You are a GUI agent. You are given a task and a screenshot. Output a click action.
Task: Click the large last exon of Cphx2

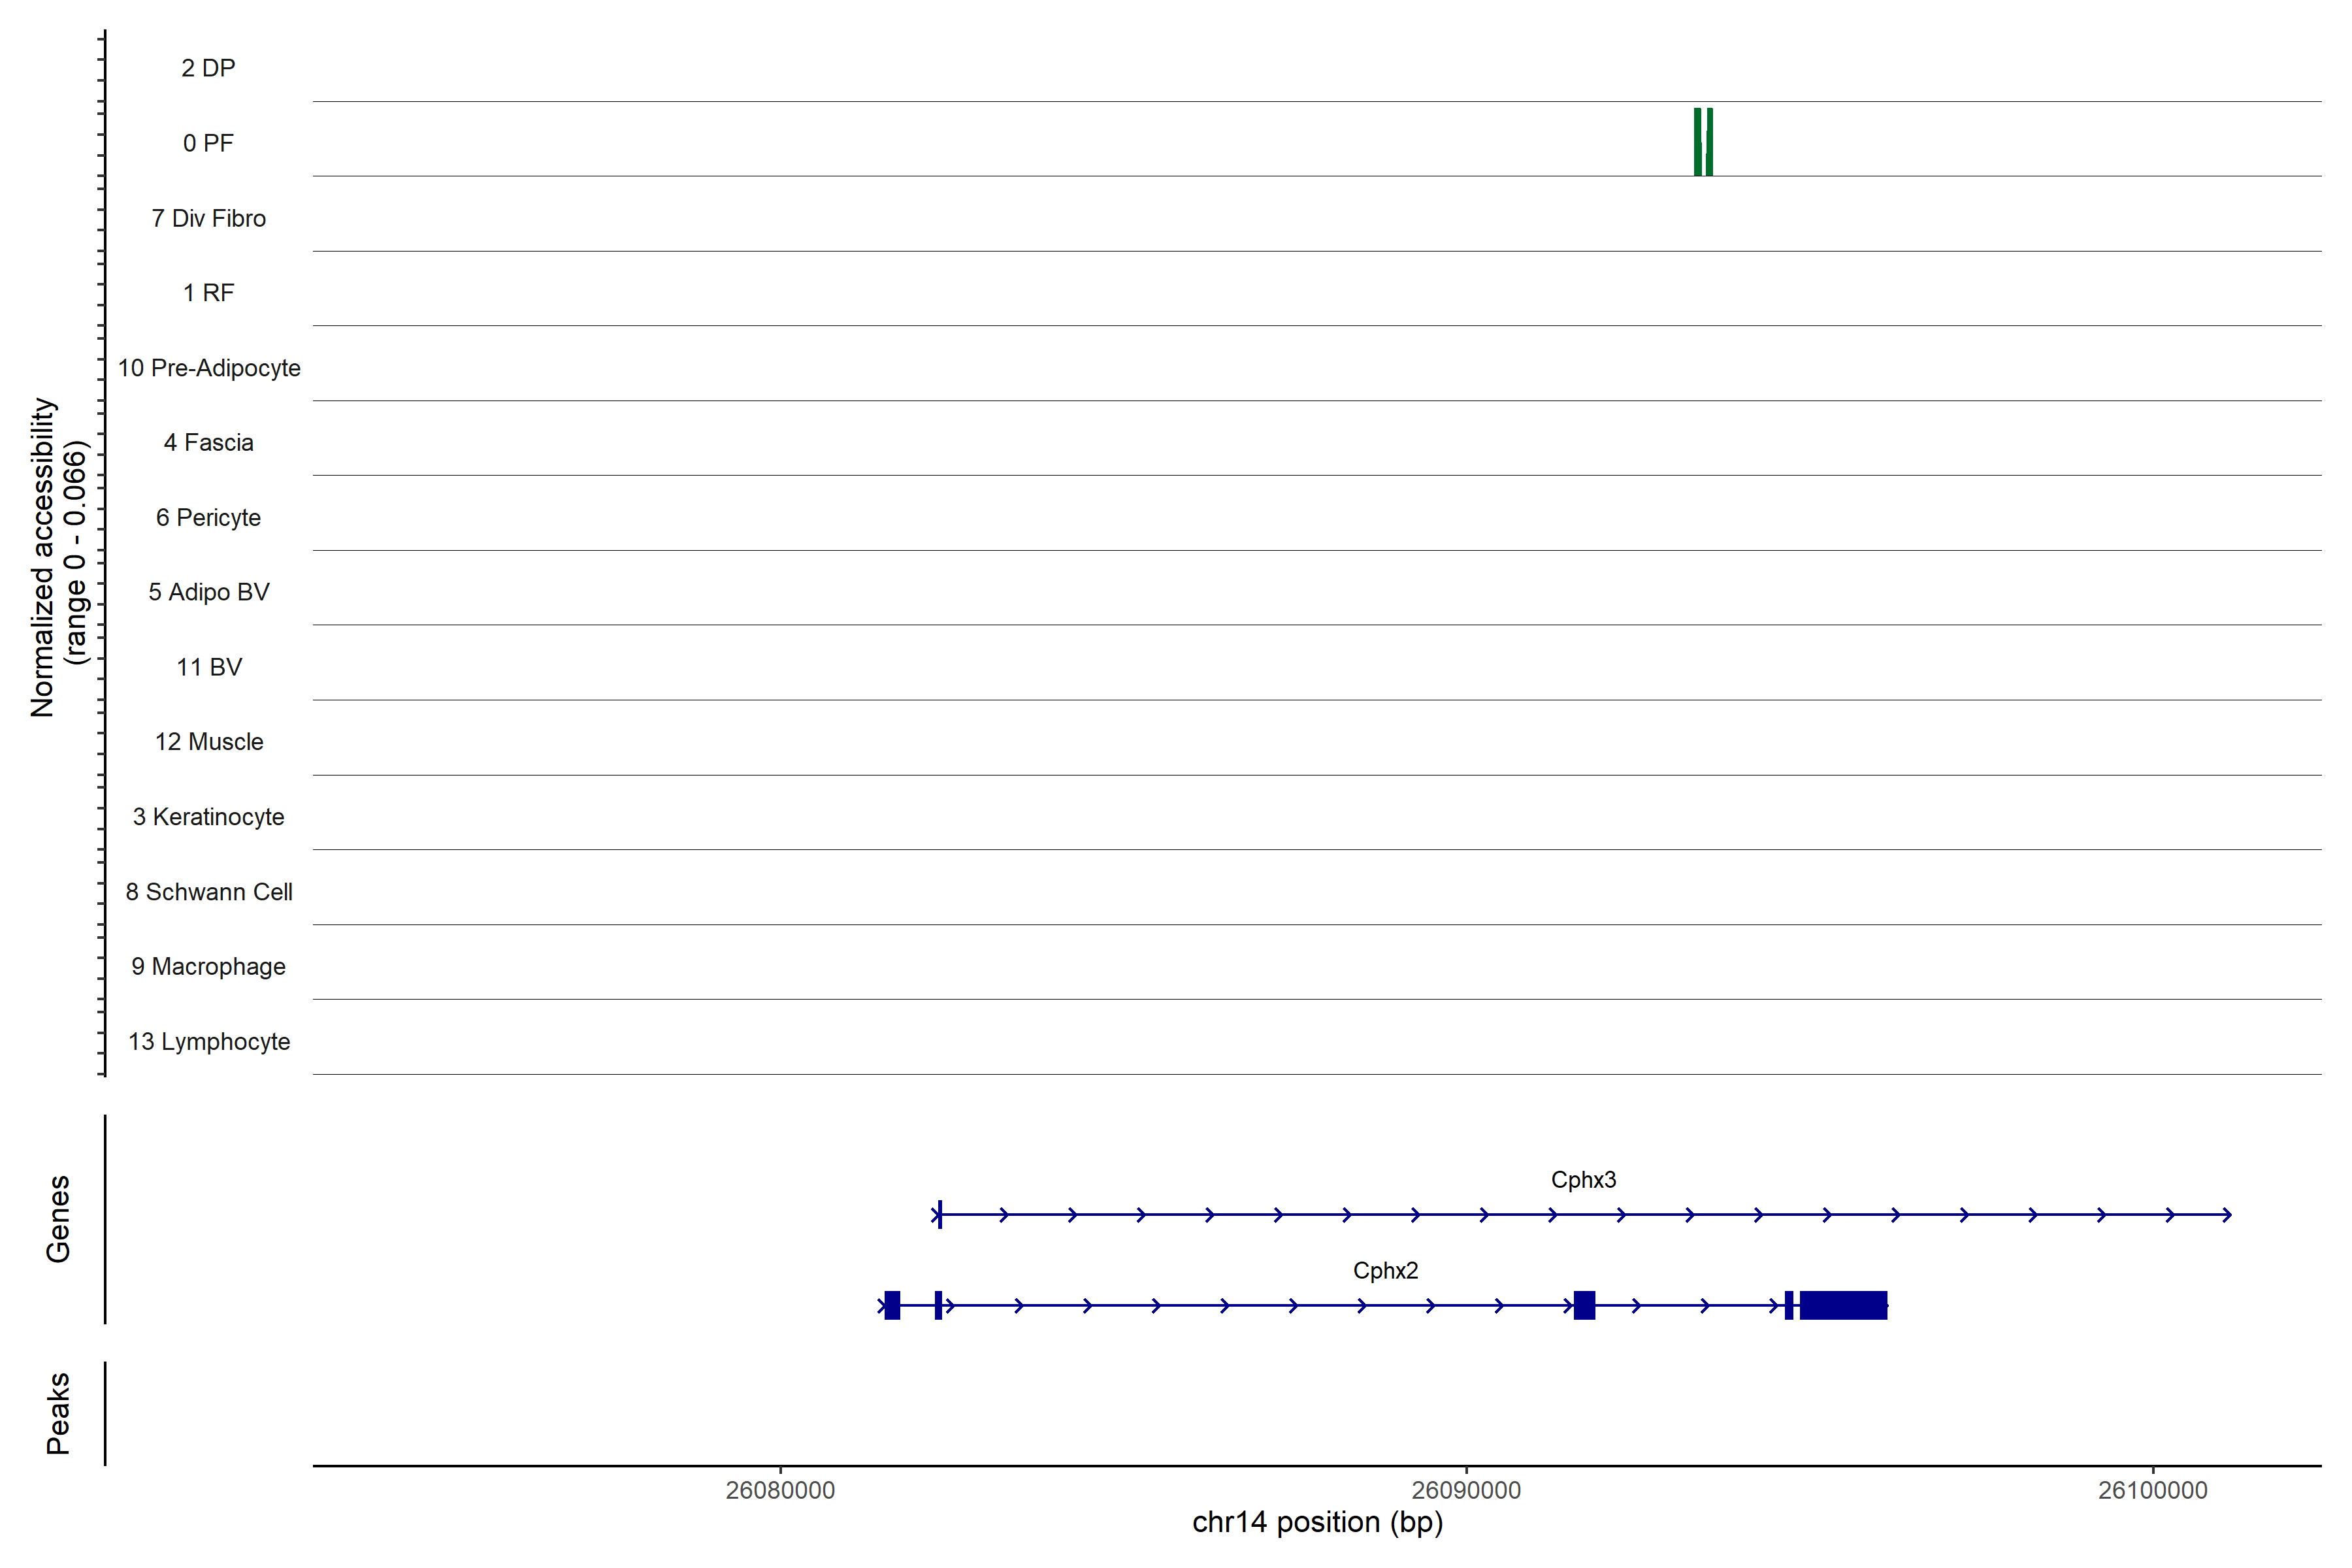coord(1843,1305)
